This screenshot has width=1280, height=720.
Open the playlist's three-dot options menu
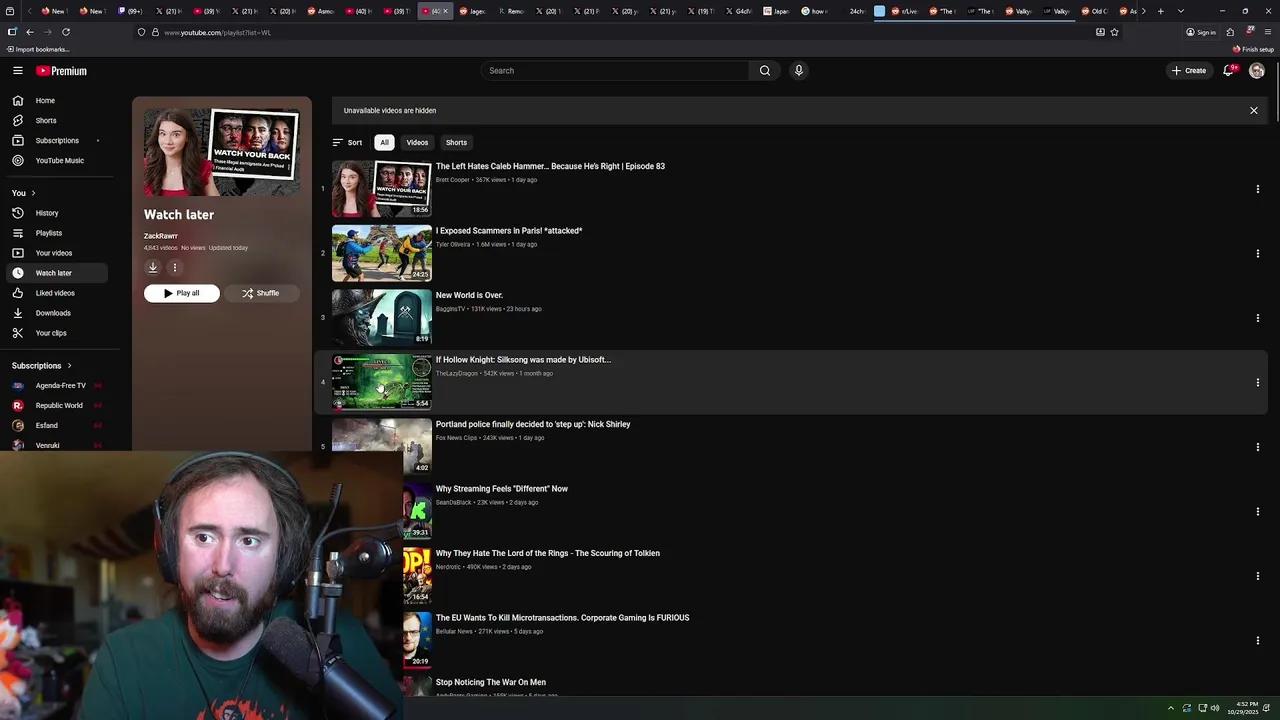click(x=174, y=267)
